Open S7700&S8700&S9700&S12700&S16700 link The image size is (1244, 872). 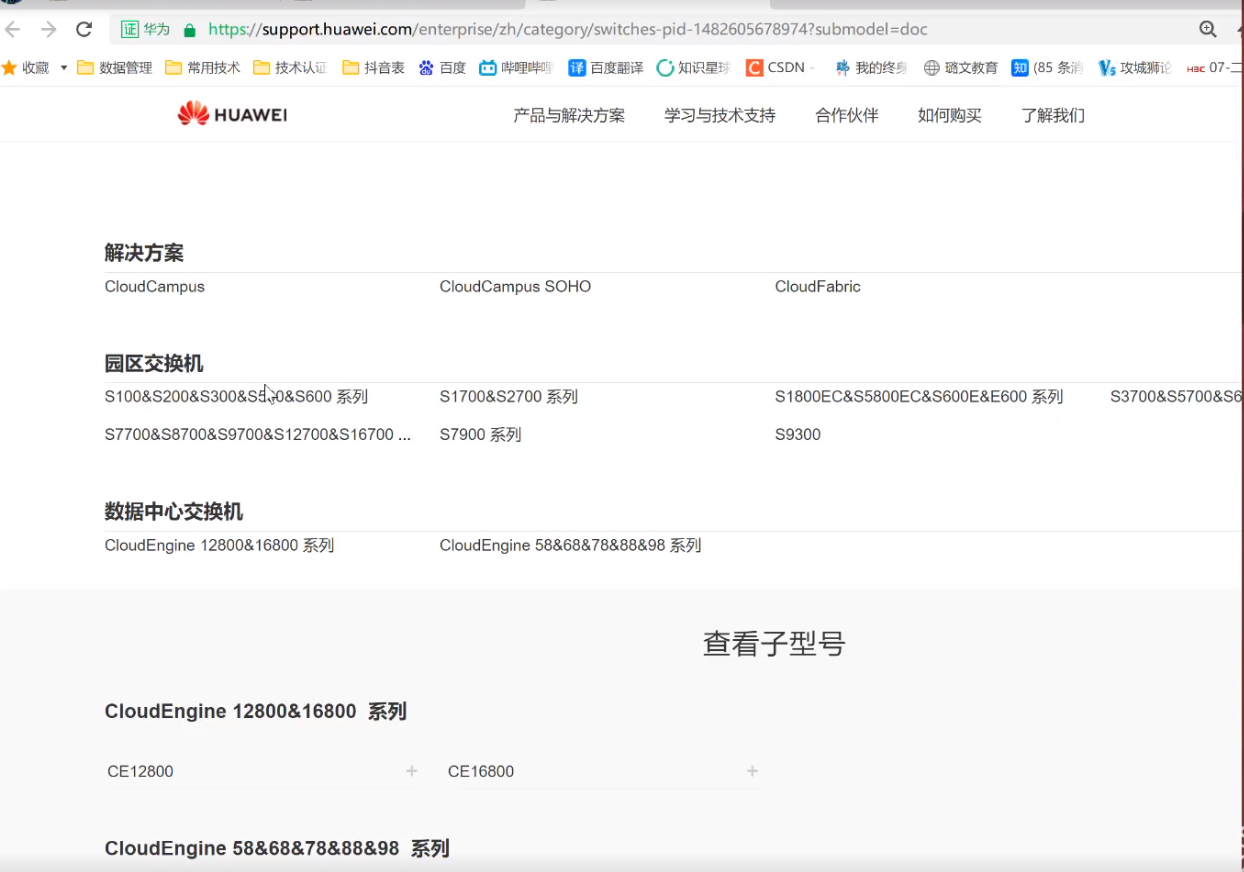258,435
